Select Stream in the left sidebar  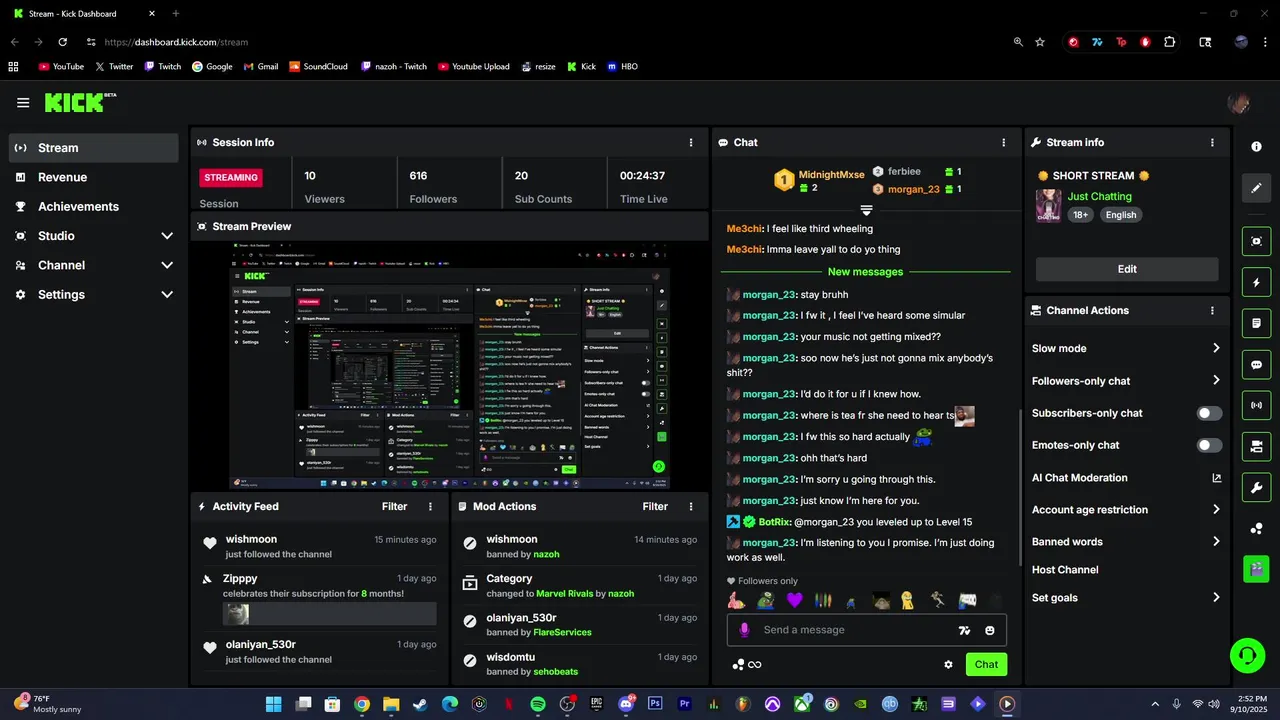tap(94, 148)
